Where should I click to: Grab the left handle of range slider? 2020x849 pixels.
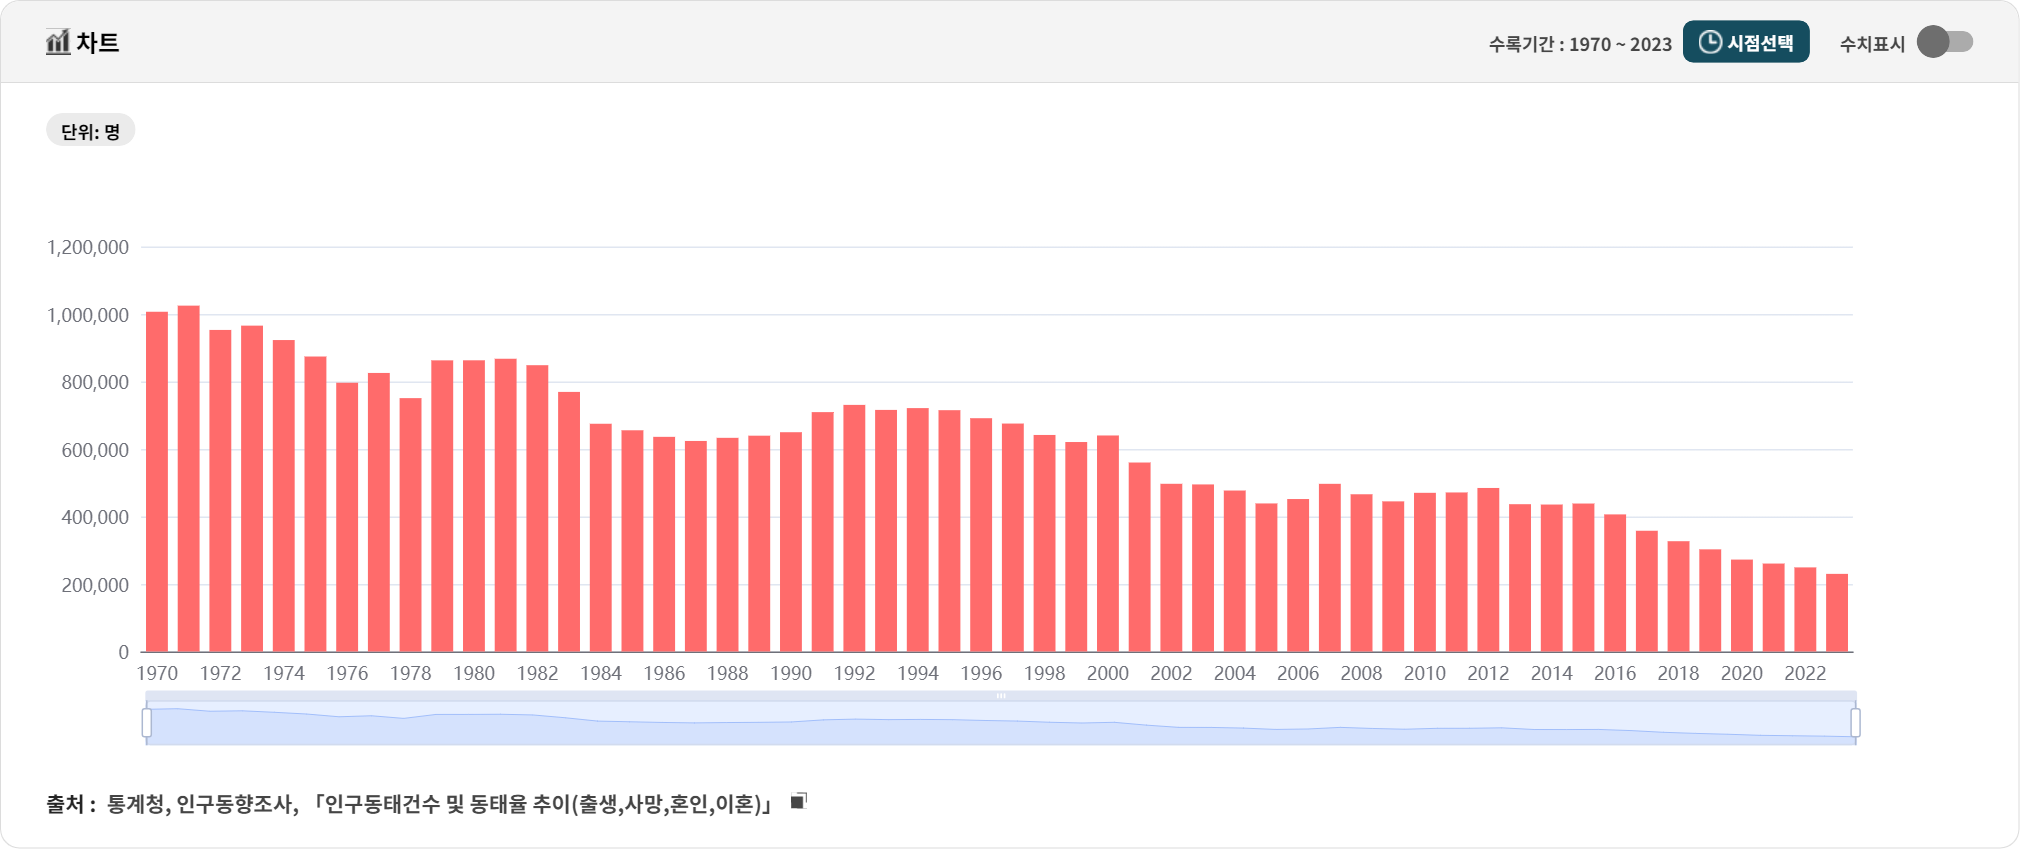pos(147,722)
